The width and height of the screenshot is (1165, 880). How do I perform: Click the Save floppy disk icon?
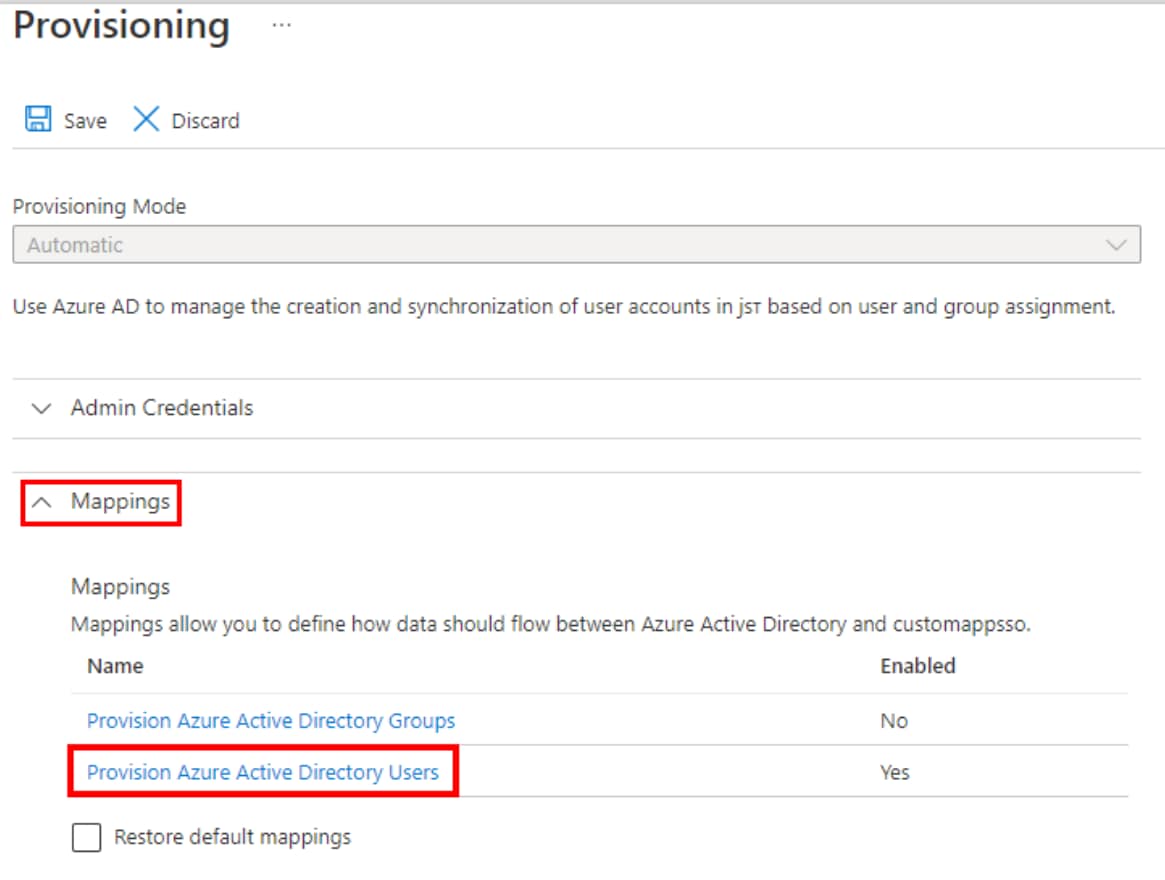click(x=38, y=120)
